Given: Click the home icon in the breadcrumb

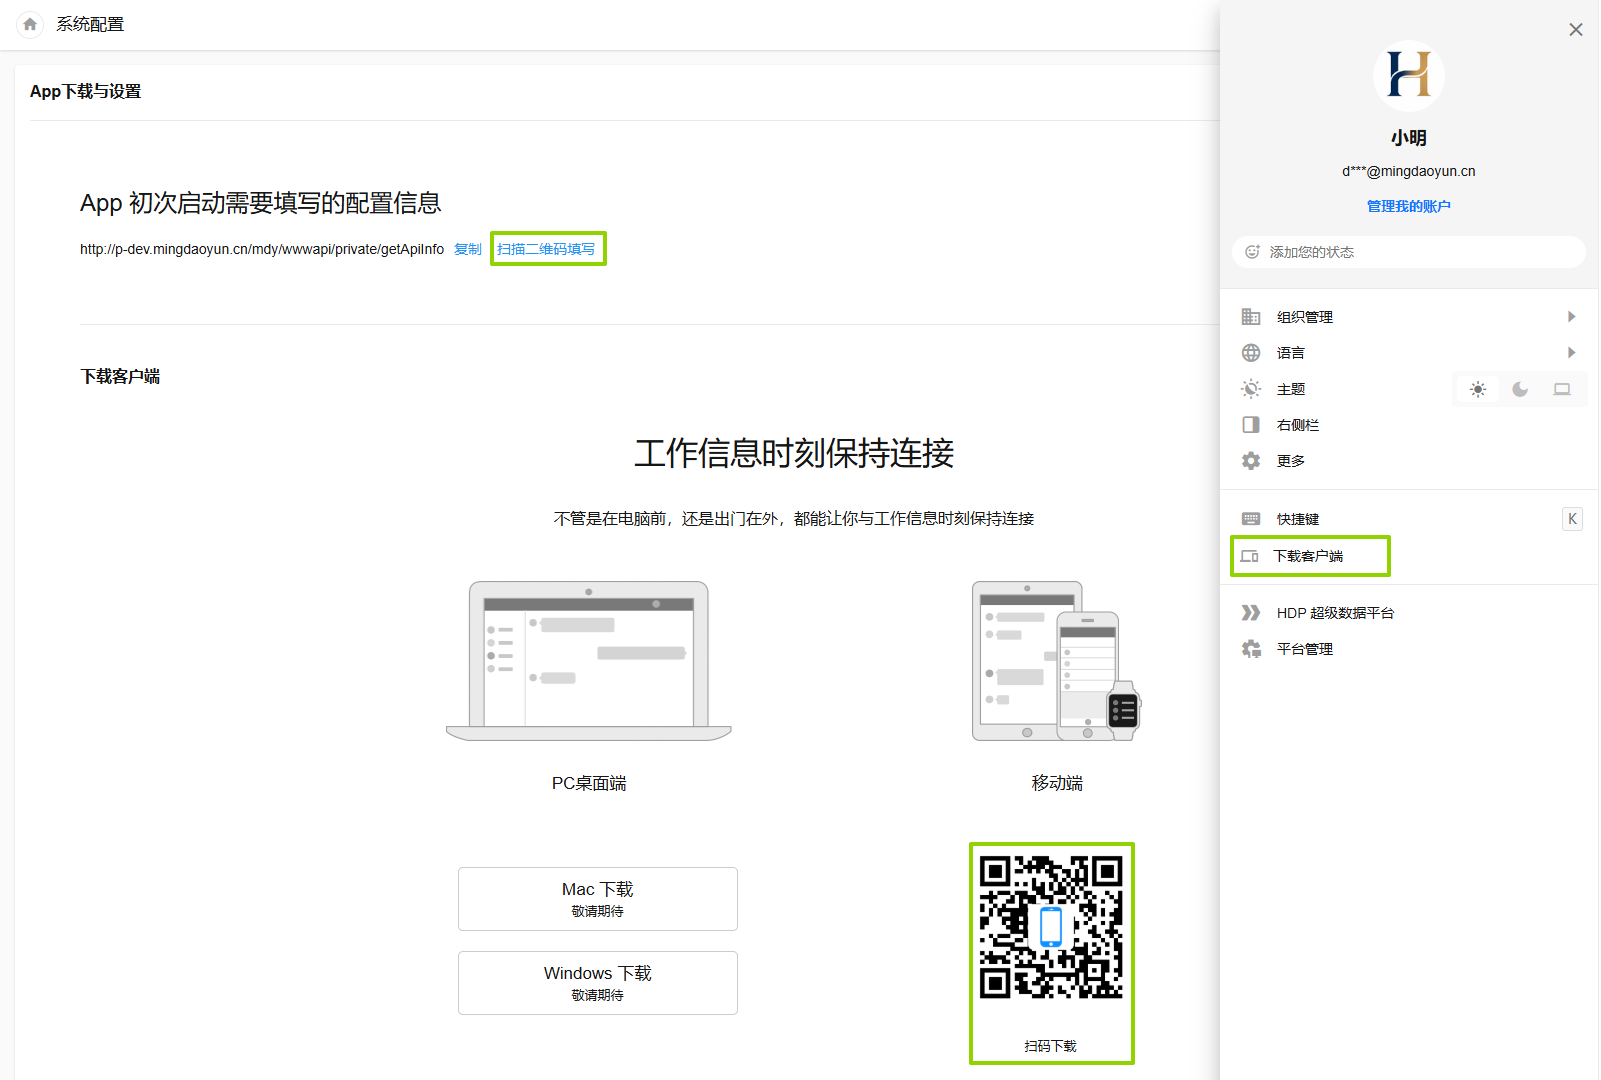Looking at the screenshot, I should click(x=30, y=24).
